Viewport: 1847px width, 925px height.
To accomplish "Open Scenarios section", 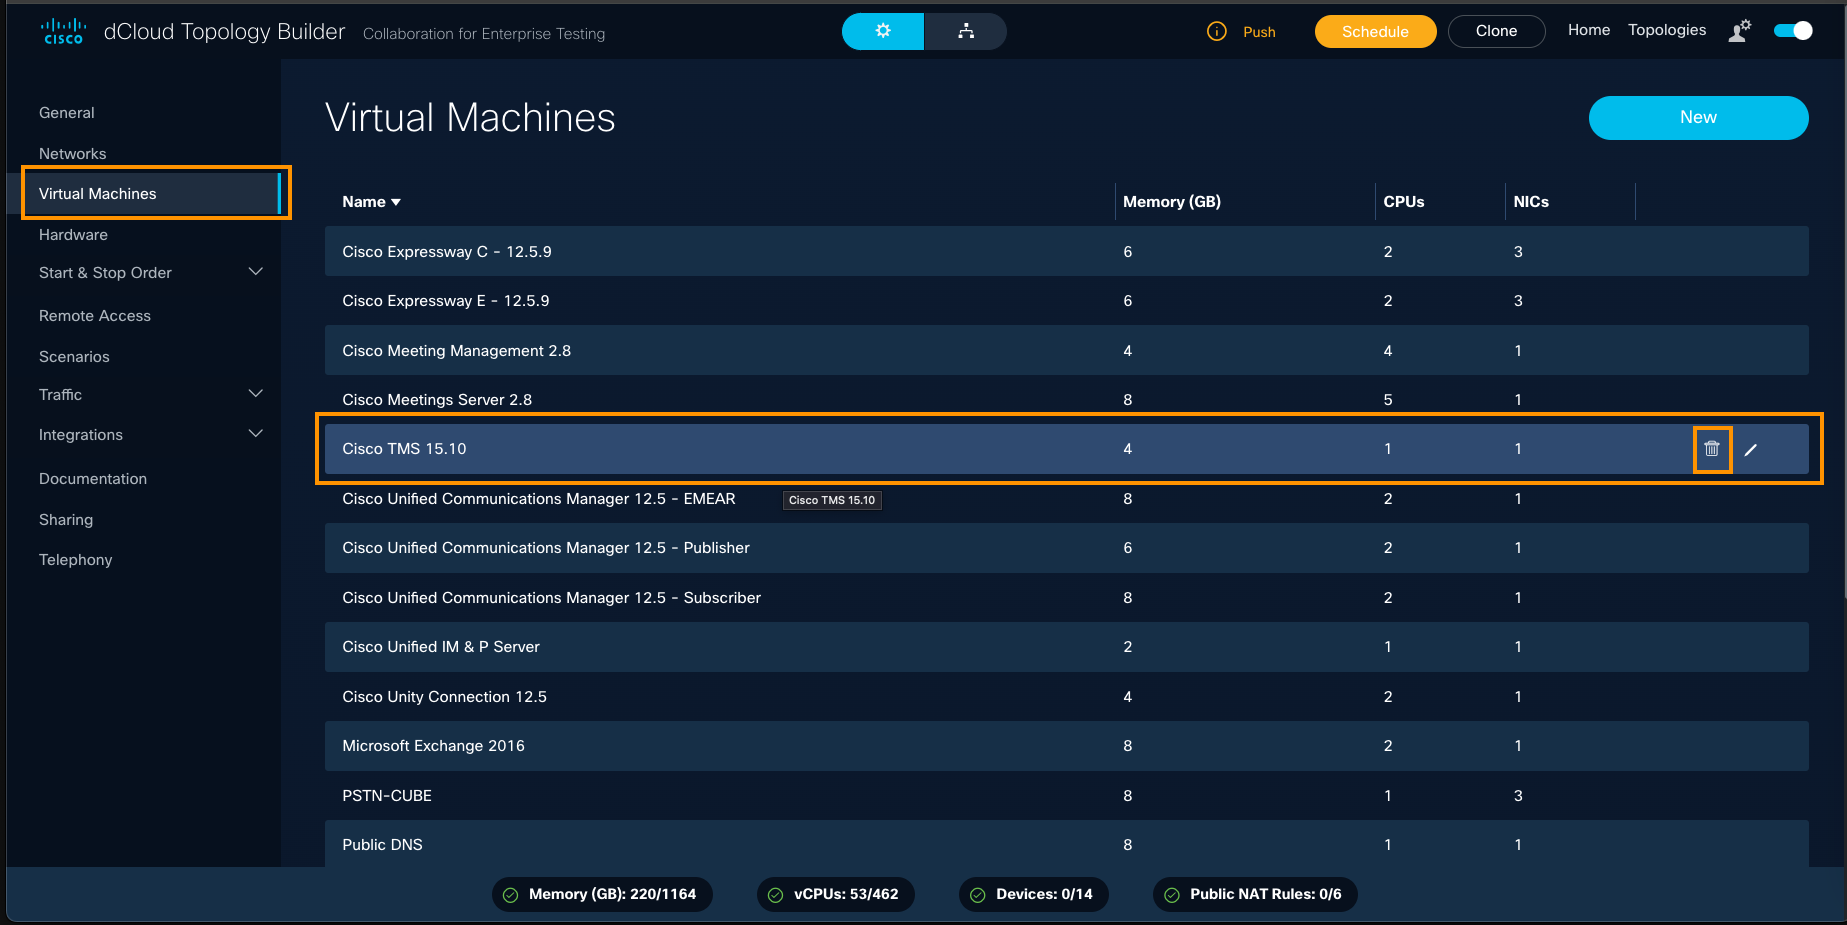I will pos(74,357).
